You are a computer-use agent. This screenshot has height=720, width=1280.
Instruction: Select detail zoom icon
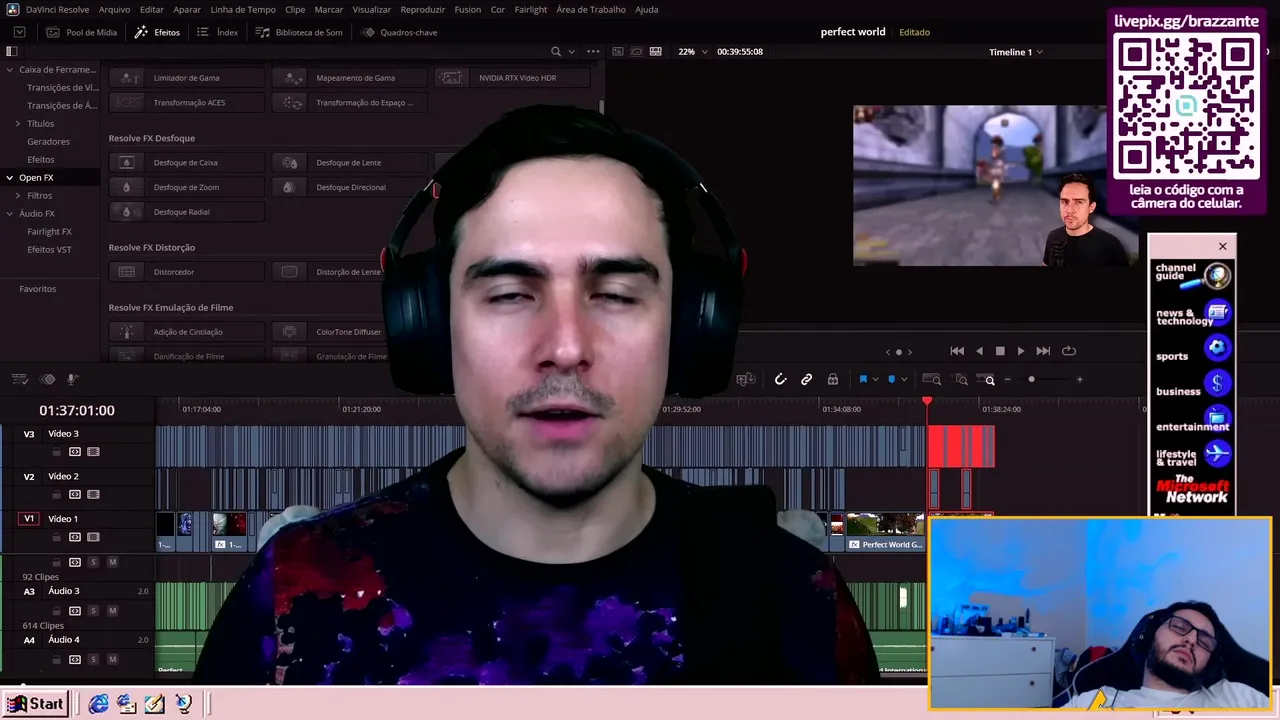tap(961, 379)
